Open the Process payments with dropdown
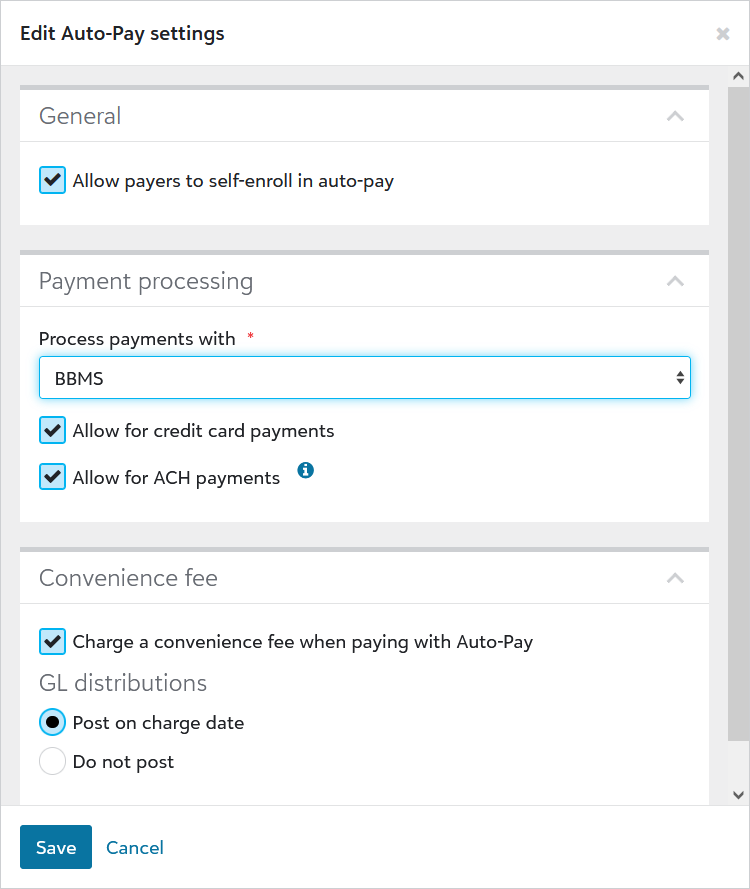This screenshot has height=889, width=750. pos(364,378)
